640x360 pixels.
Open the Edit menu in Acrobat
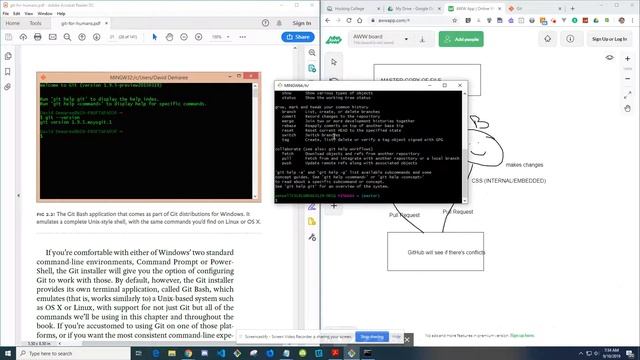(x=16, y=13)
